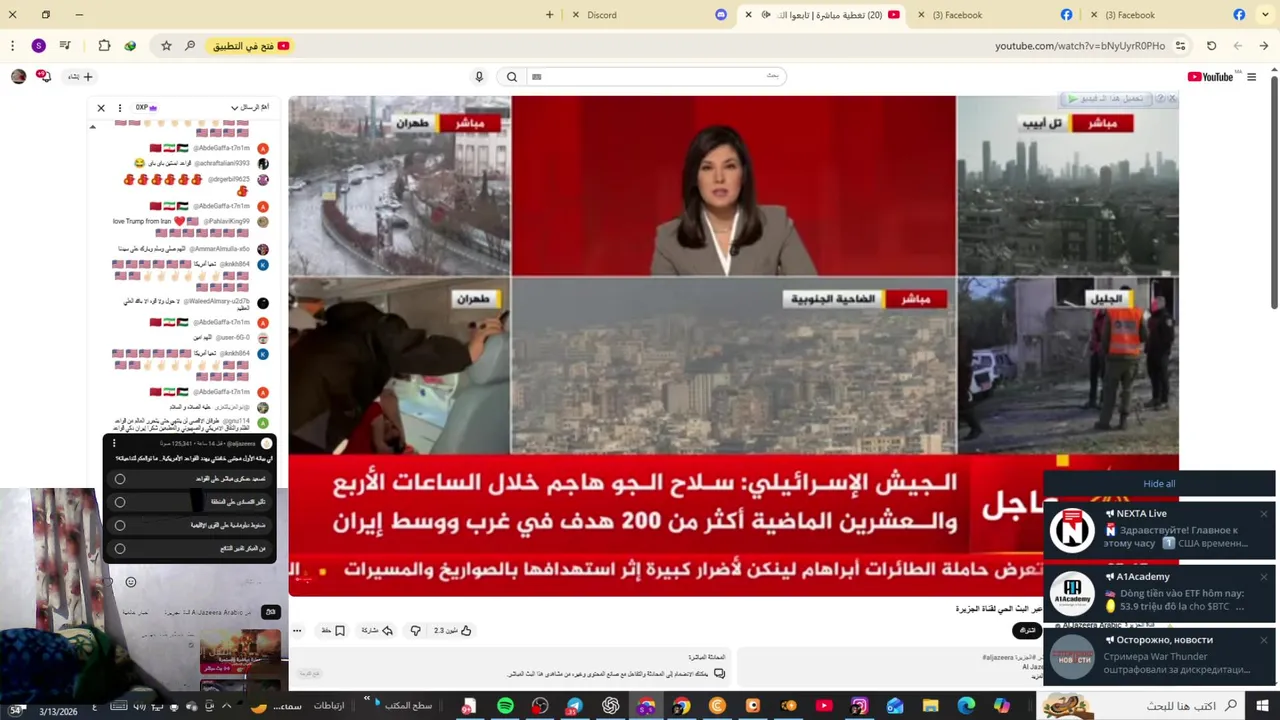Open the Extensions puzzle icon
Screen dimensions: 1280x720
click(x=104, y=46)
